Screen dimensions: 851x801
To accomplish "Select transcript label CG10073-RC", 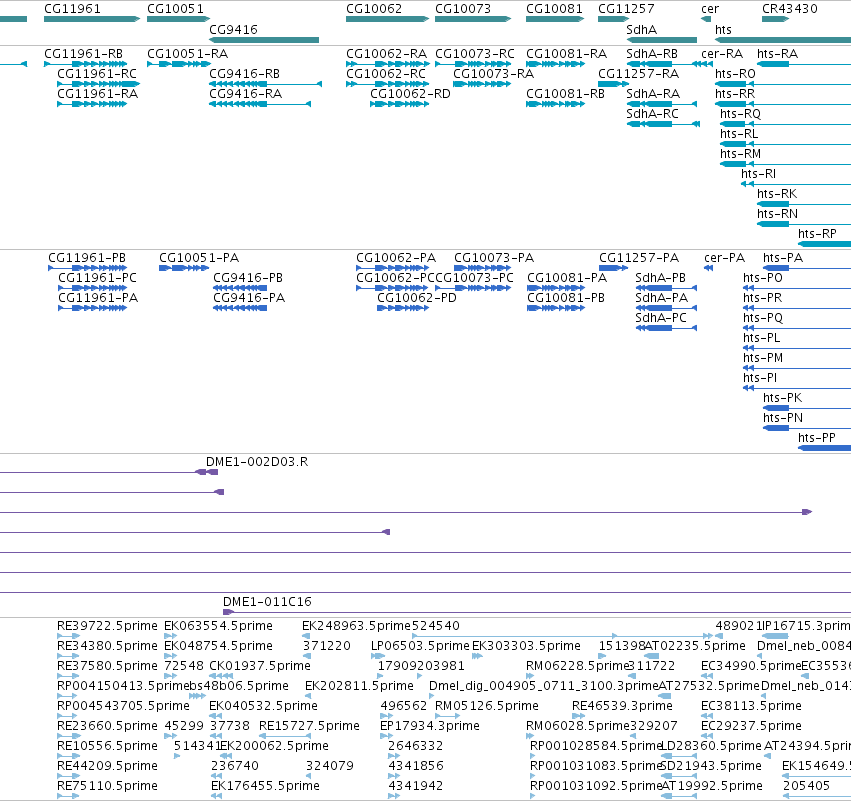I will (475, 54).
